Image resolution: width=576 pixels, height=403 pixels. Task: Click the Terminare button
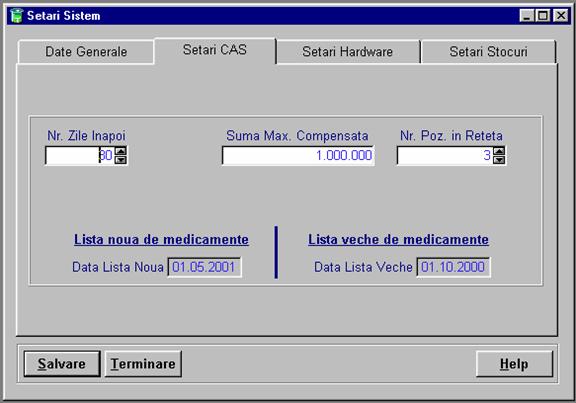(143, 364)
